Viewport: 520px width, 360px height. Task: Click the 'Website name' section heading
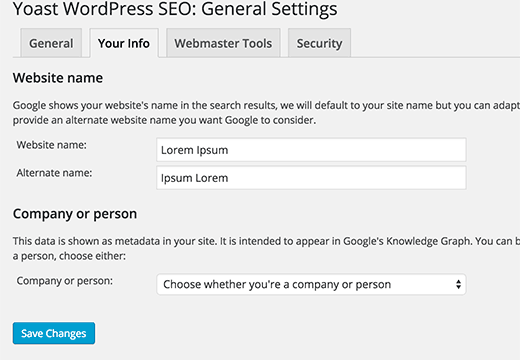58,78
